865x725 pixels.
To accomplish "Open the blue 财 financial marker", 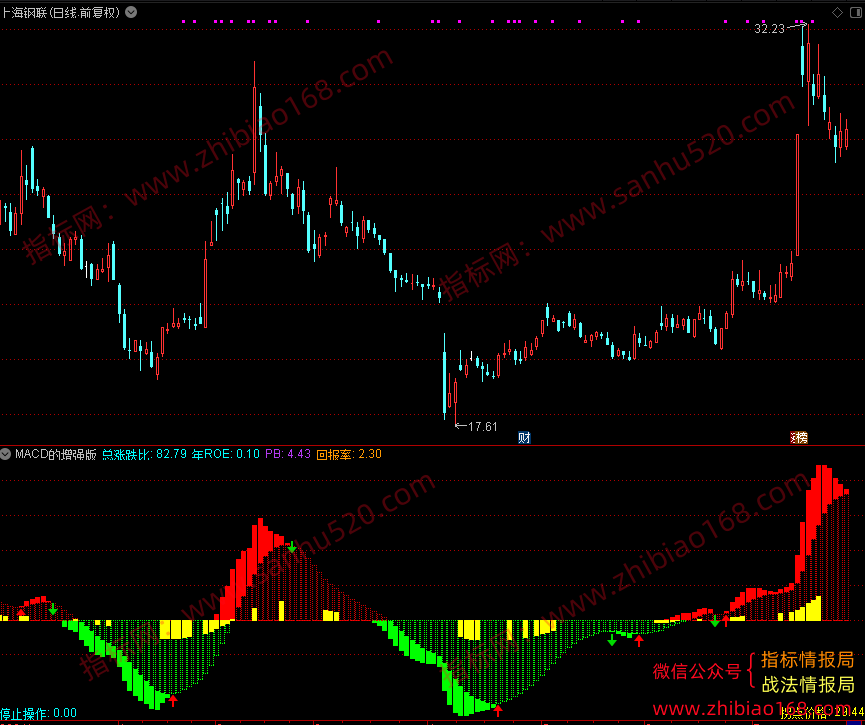I will point(524,438).
